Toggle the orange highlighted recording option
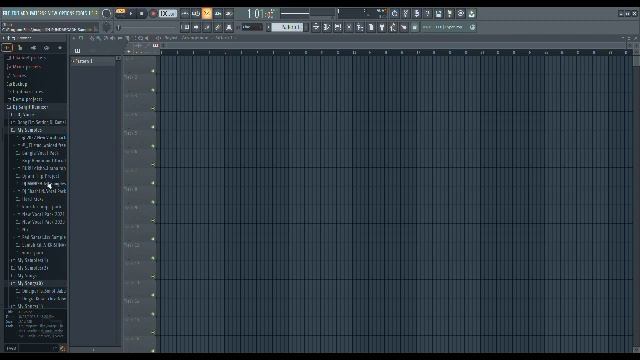The height and width of the screenshot is (360, 640). click(x=207, y=13)
